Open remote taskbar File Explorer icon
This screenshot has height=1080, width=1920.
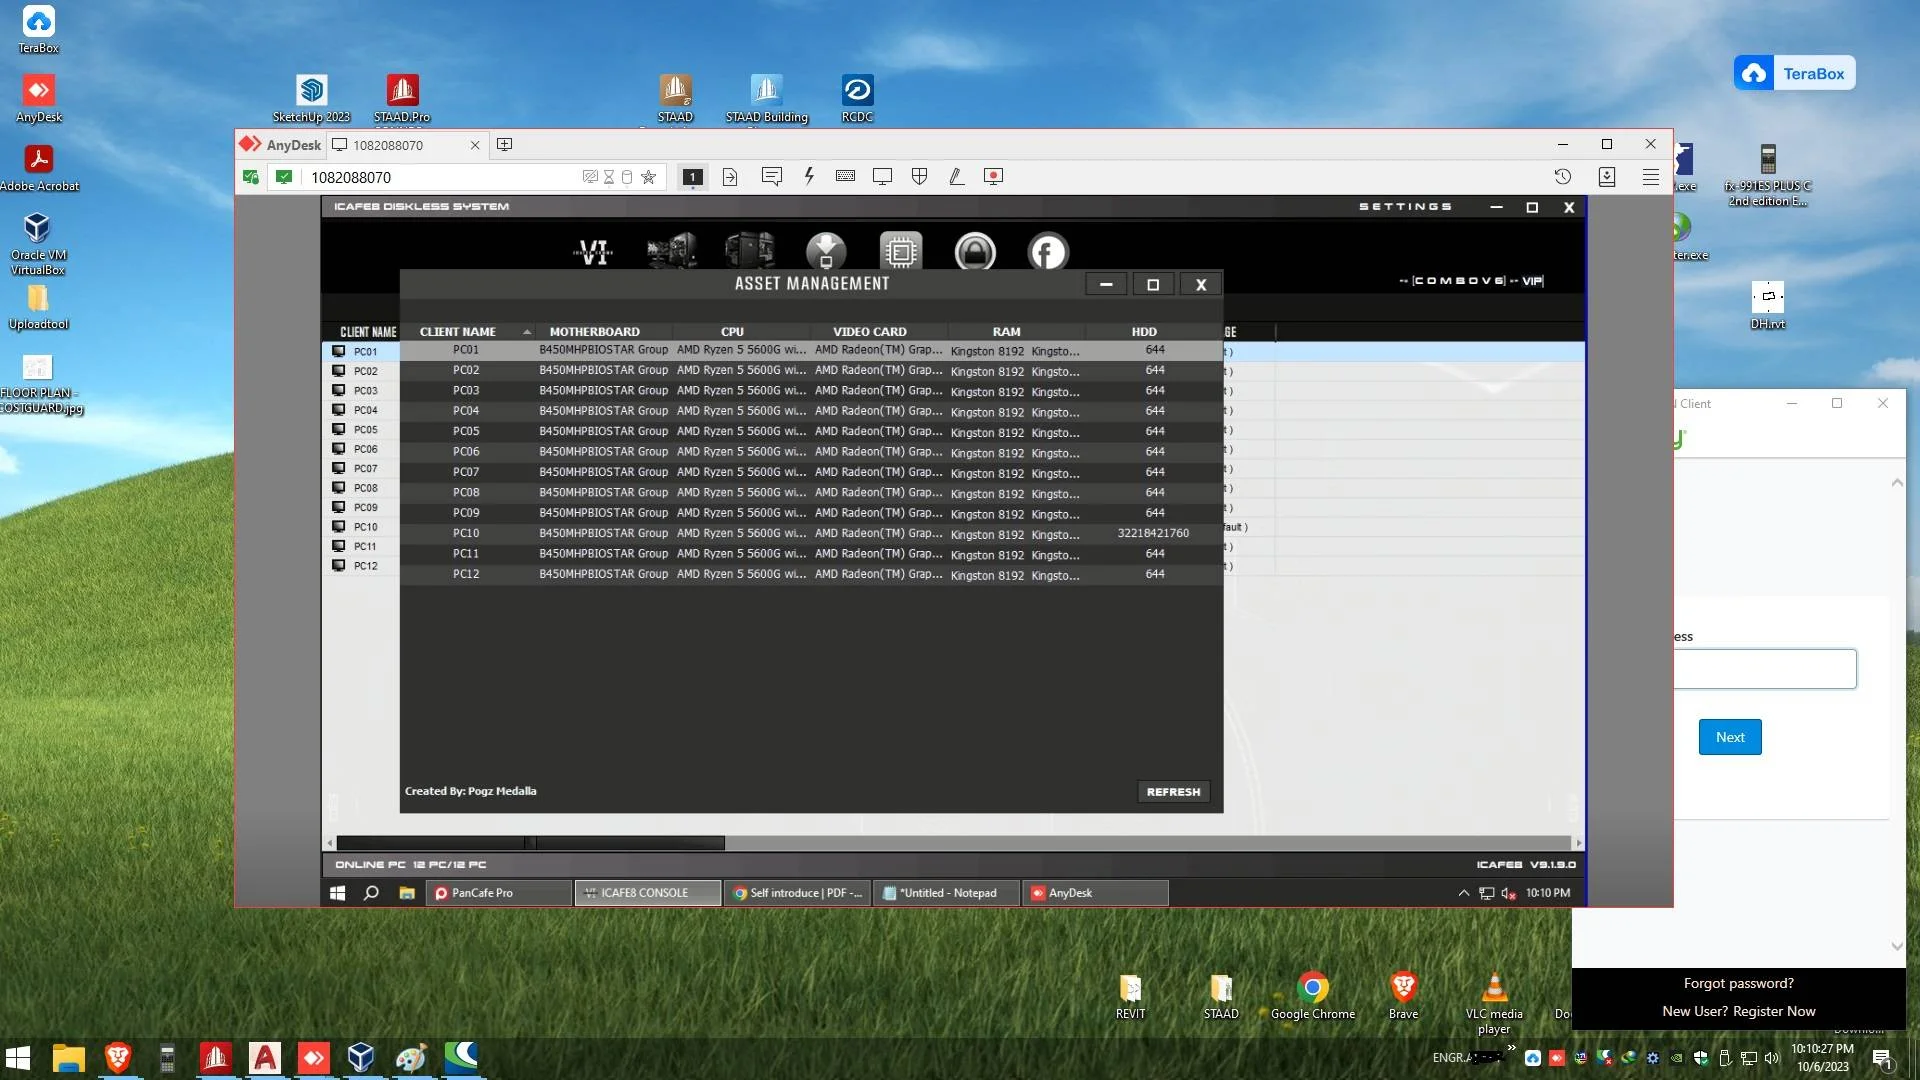pos(407,893)
